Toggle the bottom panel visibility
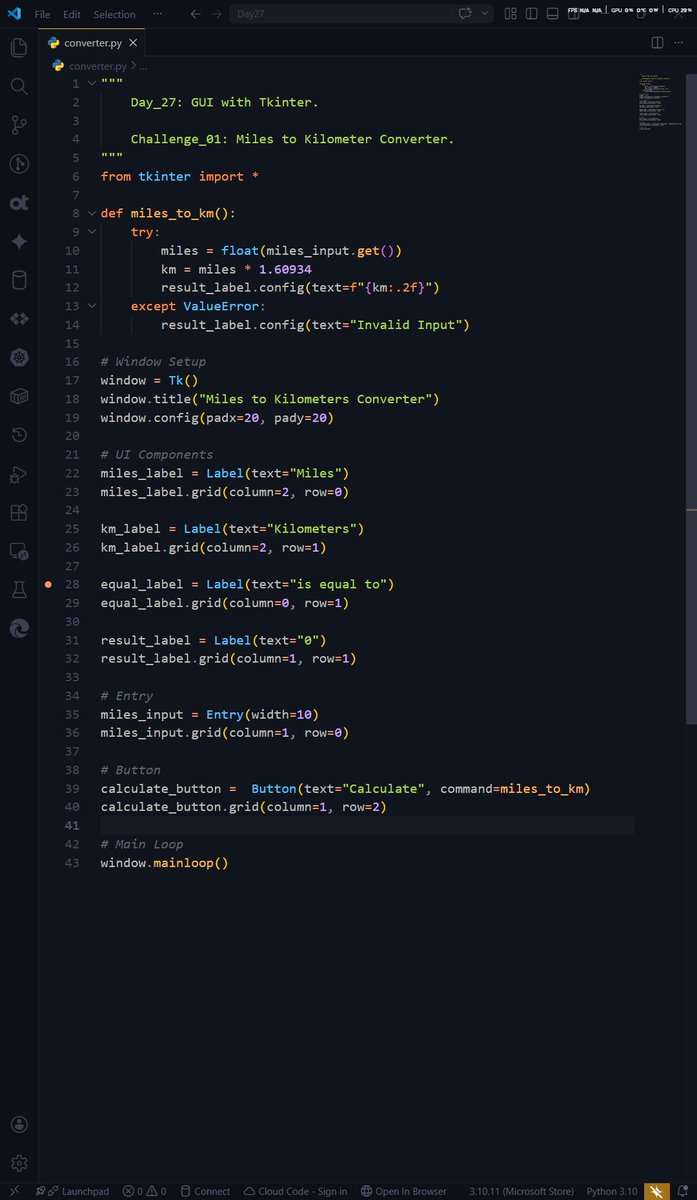Image resolution: width=697 pixels, height=1200 pixels. pos(552,14)
